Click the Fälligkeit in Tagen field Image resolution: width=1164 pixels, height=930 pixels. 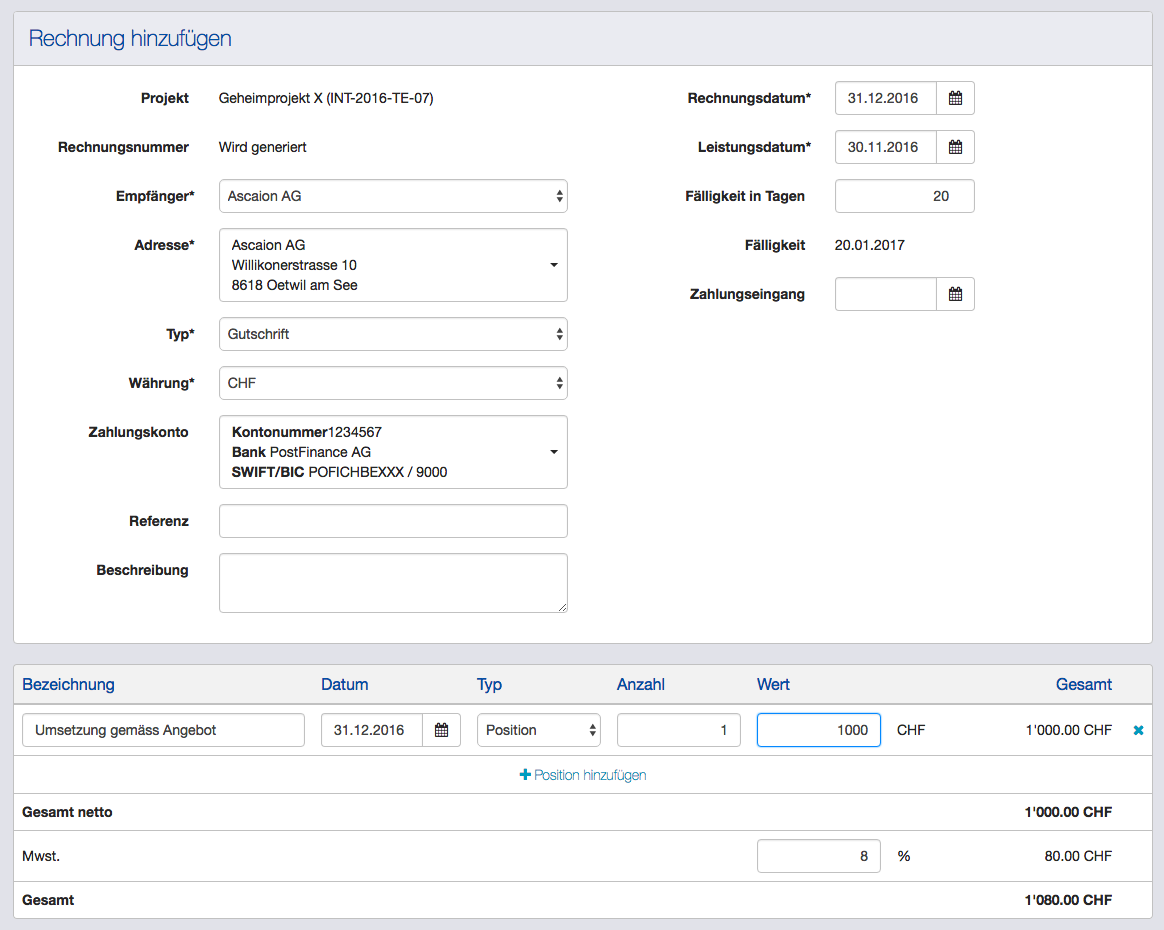(x=905, y=196)
